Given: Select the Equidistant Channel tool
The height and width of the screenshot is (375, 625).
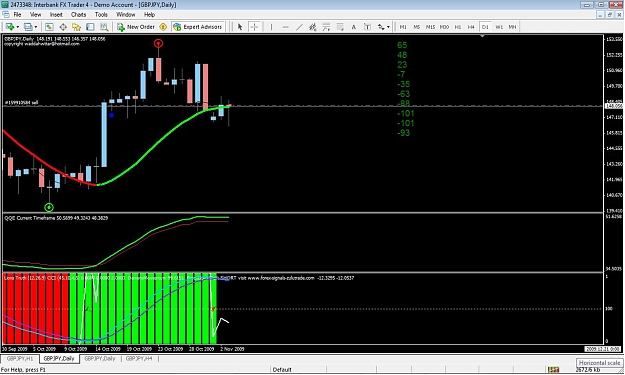Looking at the screenshot, I should [x=312, y=27].
